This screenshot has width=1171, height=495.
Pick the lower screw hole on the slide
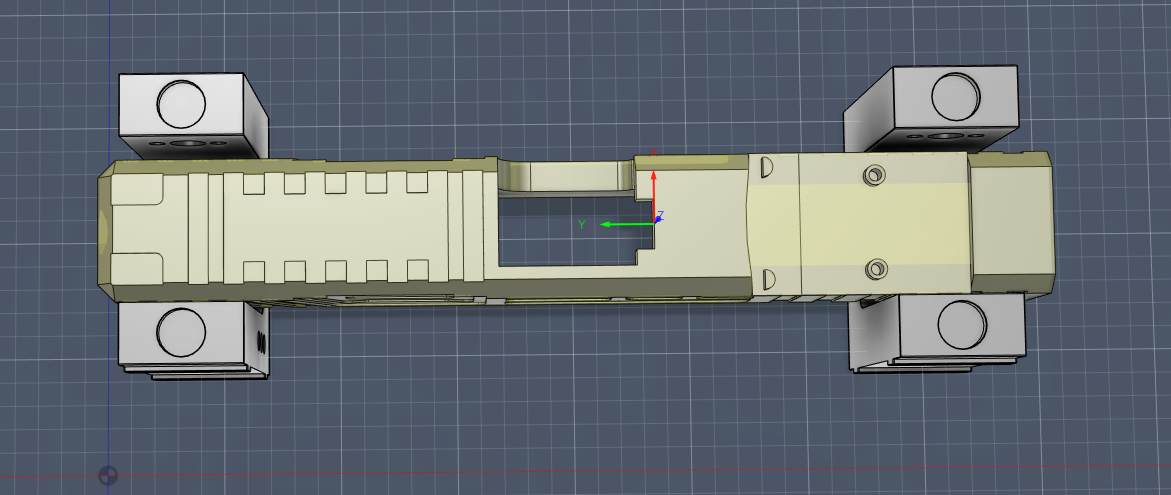point(877,268)
